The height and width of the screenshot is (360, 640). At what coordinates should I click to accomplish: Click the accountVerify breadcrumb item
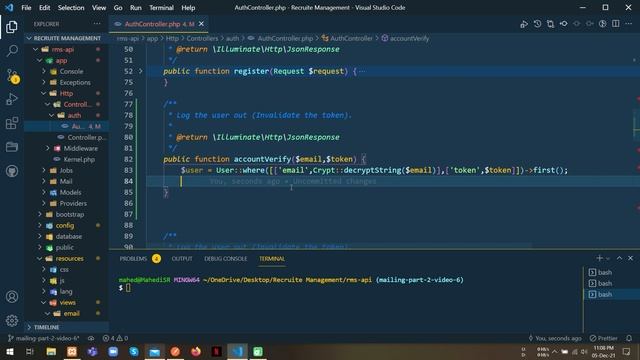click(409, 38)
